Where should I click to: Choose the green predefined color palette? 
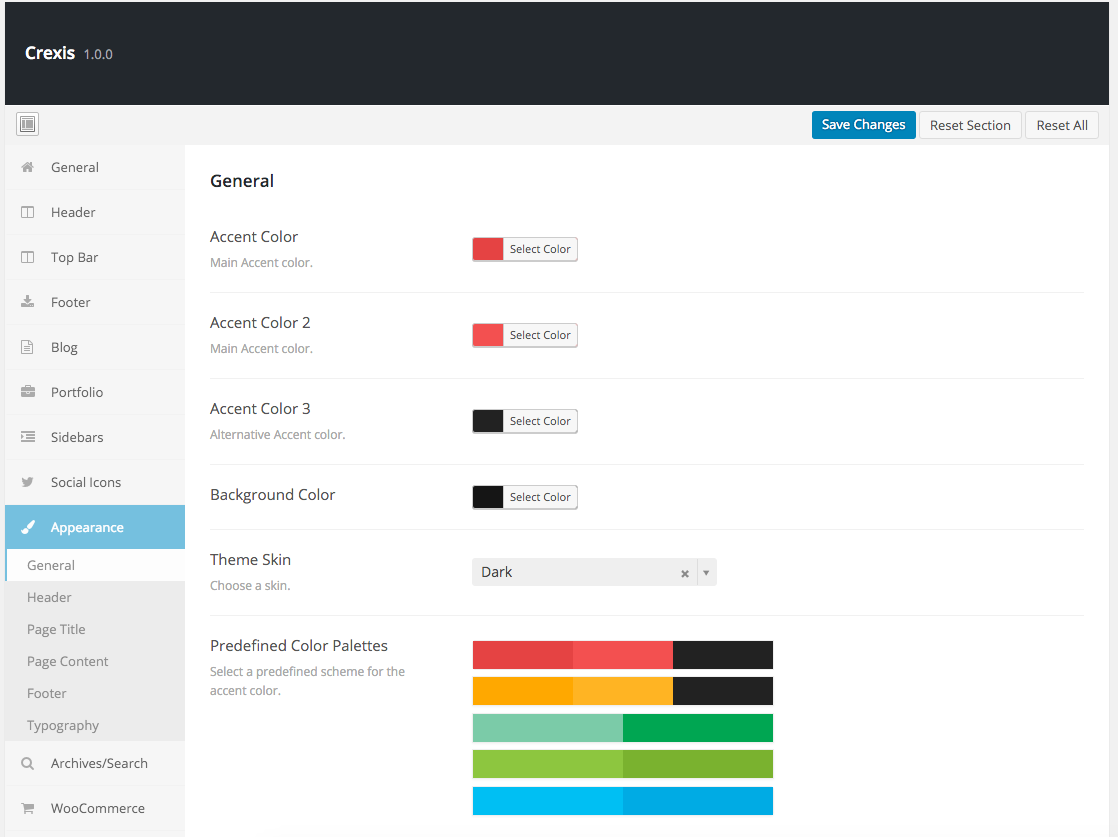[x=622, y=728]
